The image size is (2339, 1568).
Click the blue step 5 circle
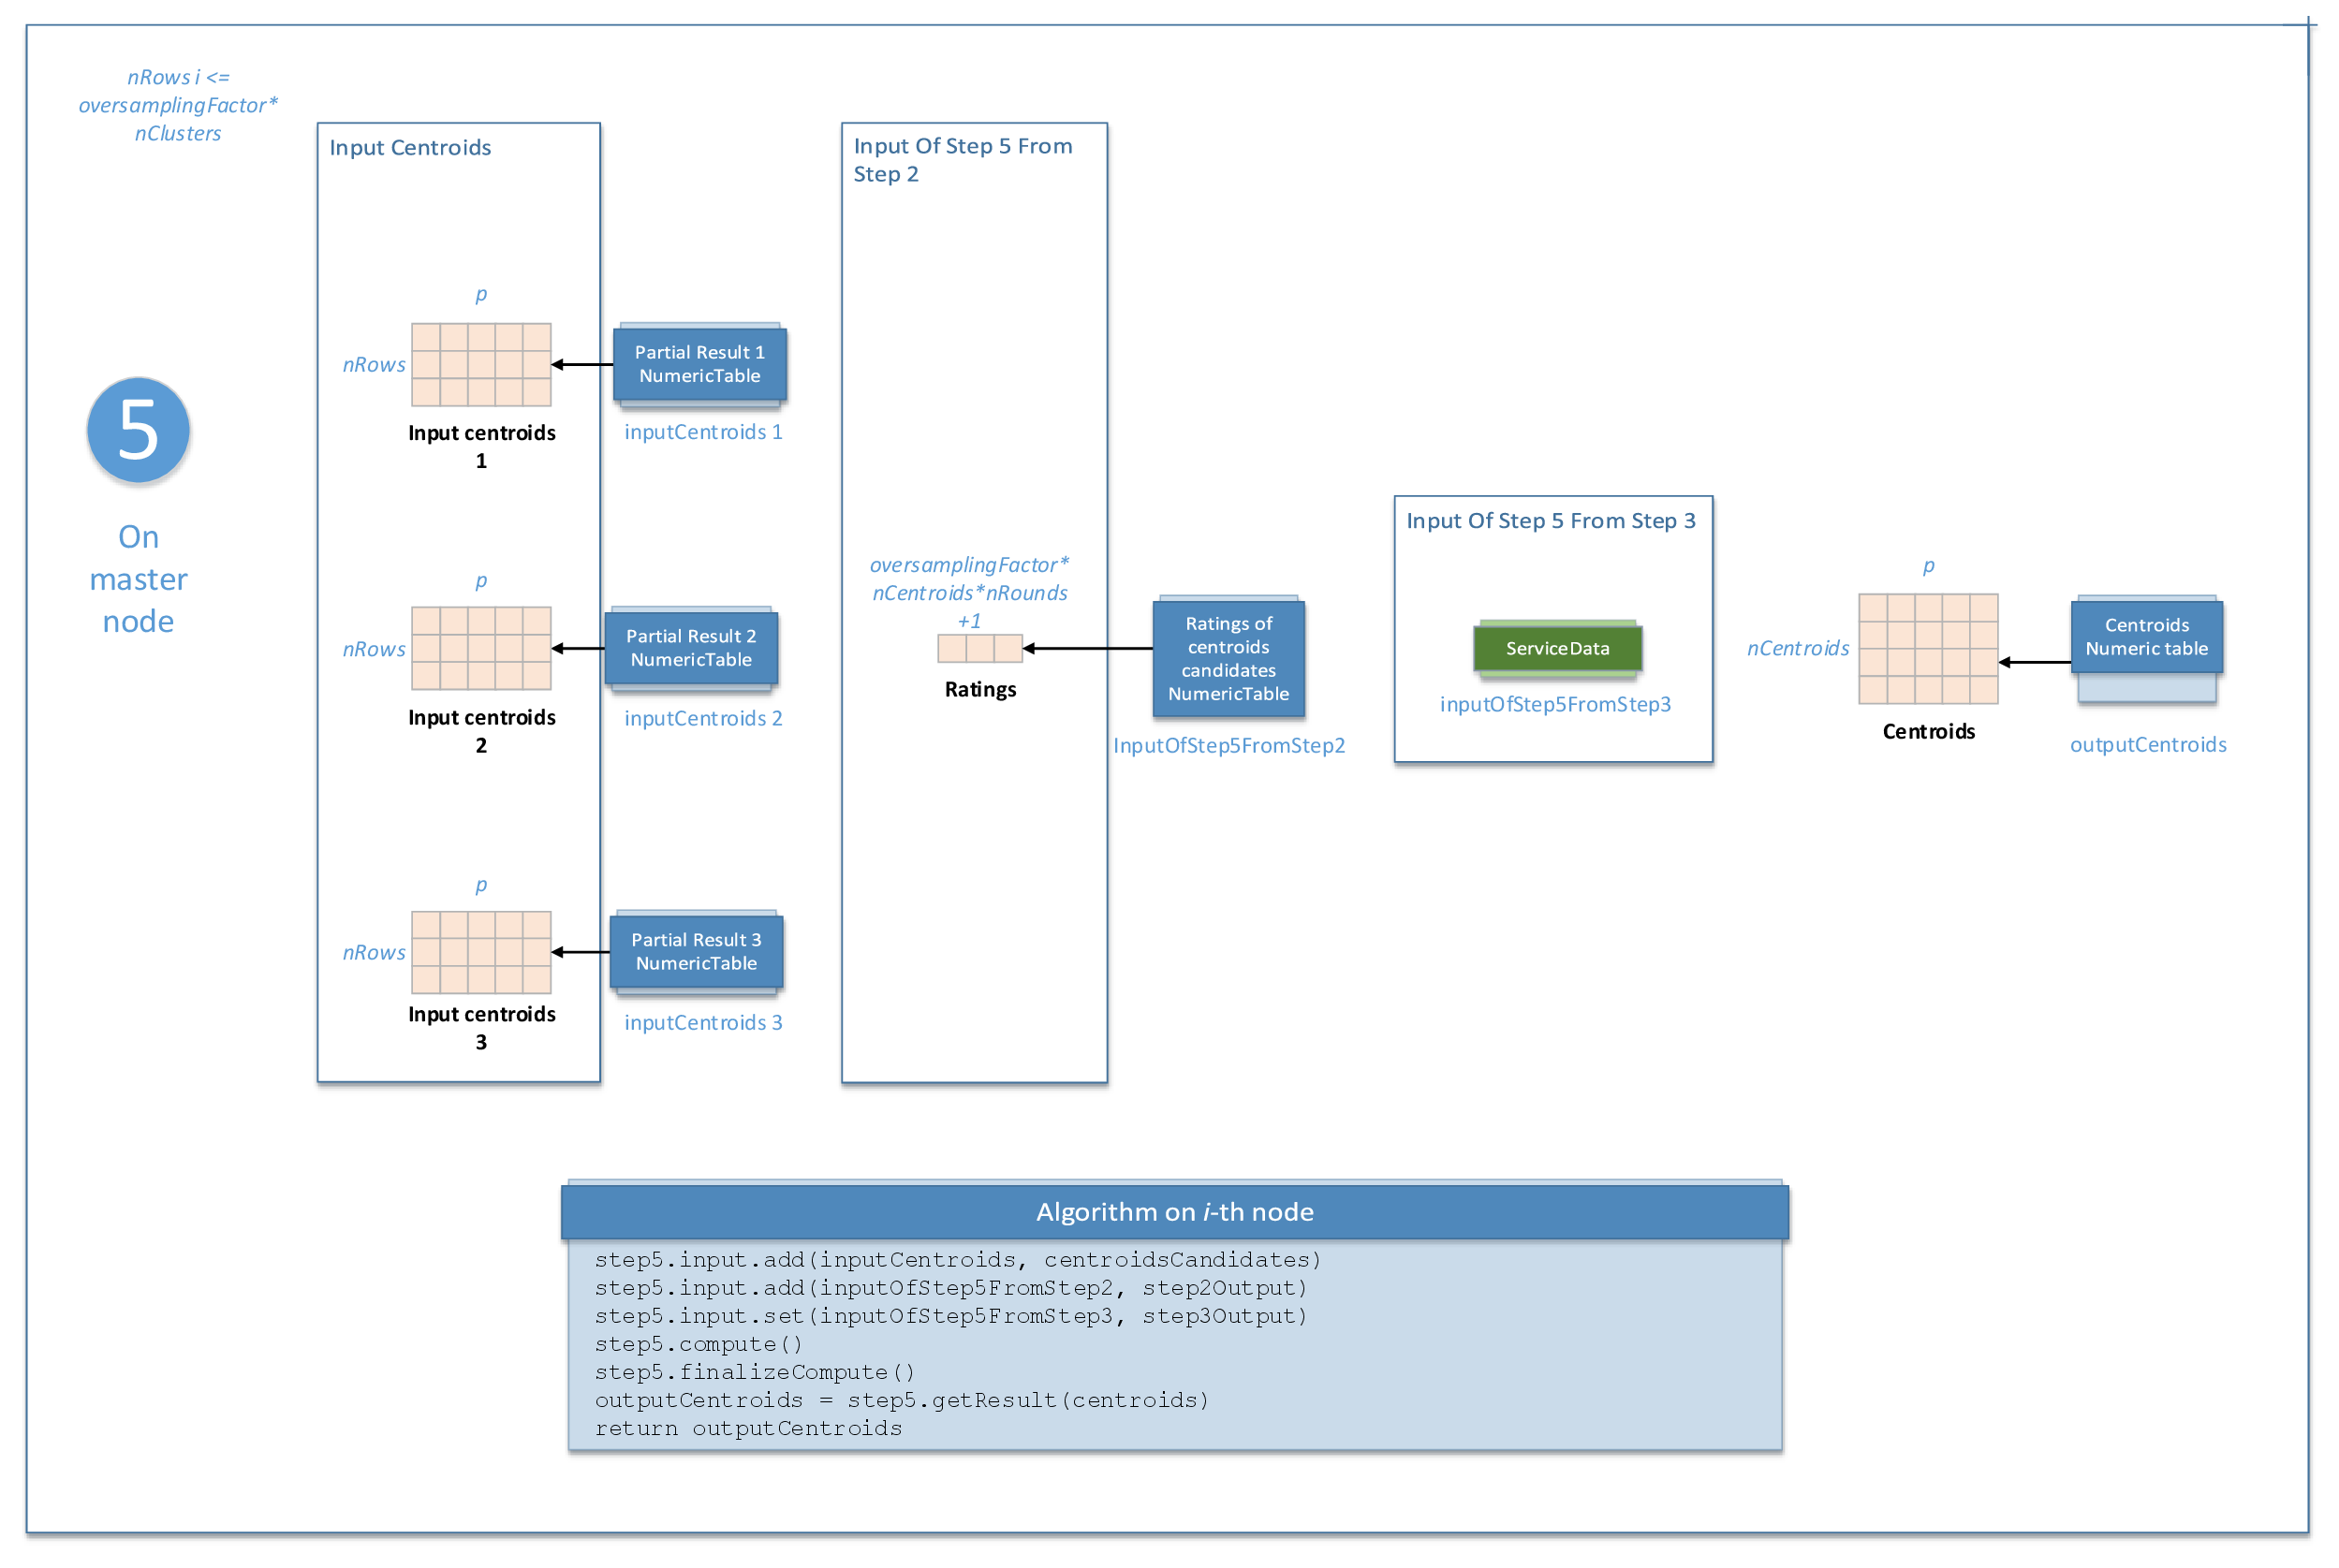[x=138, y=430]
